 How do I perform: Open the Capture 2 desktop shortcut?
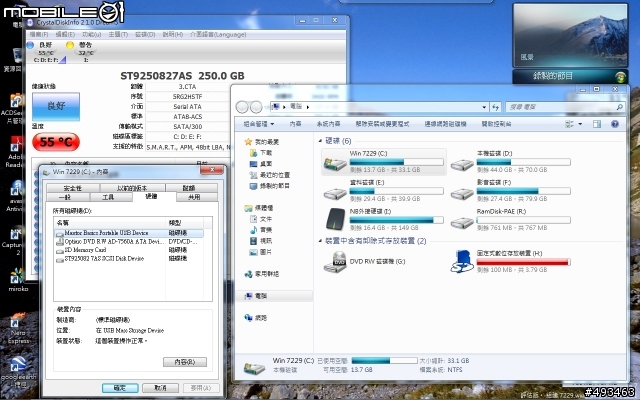click(15, 242)
